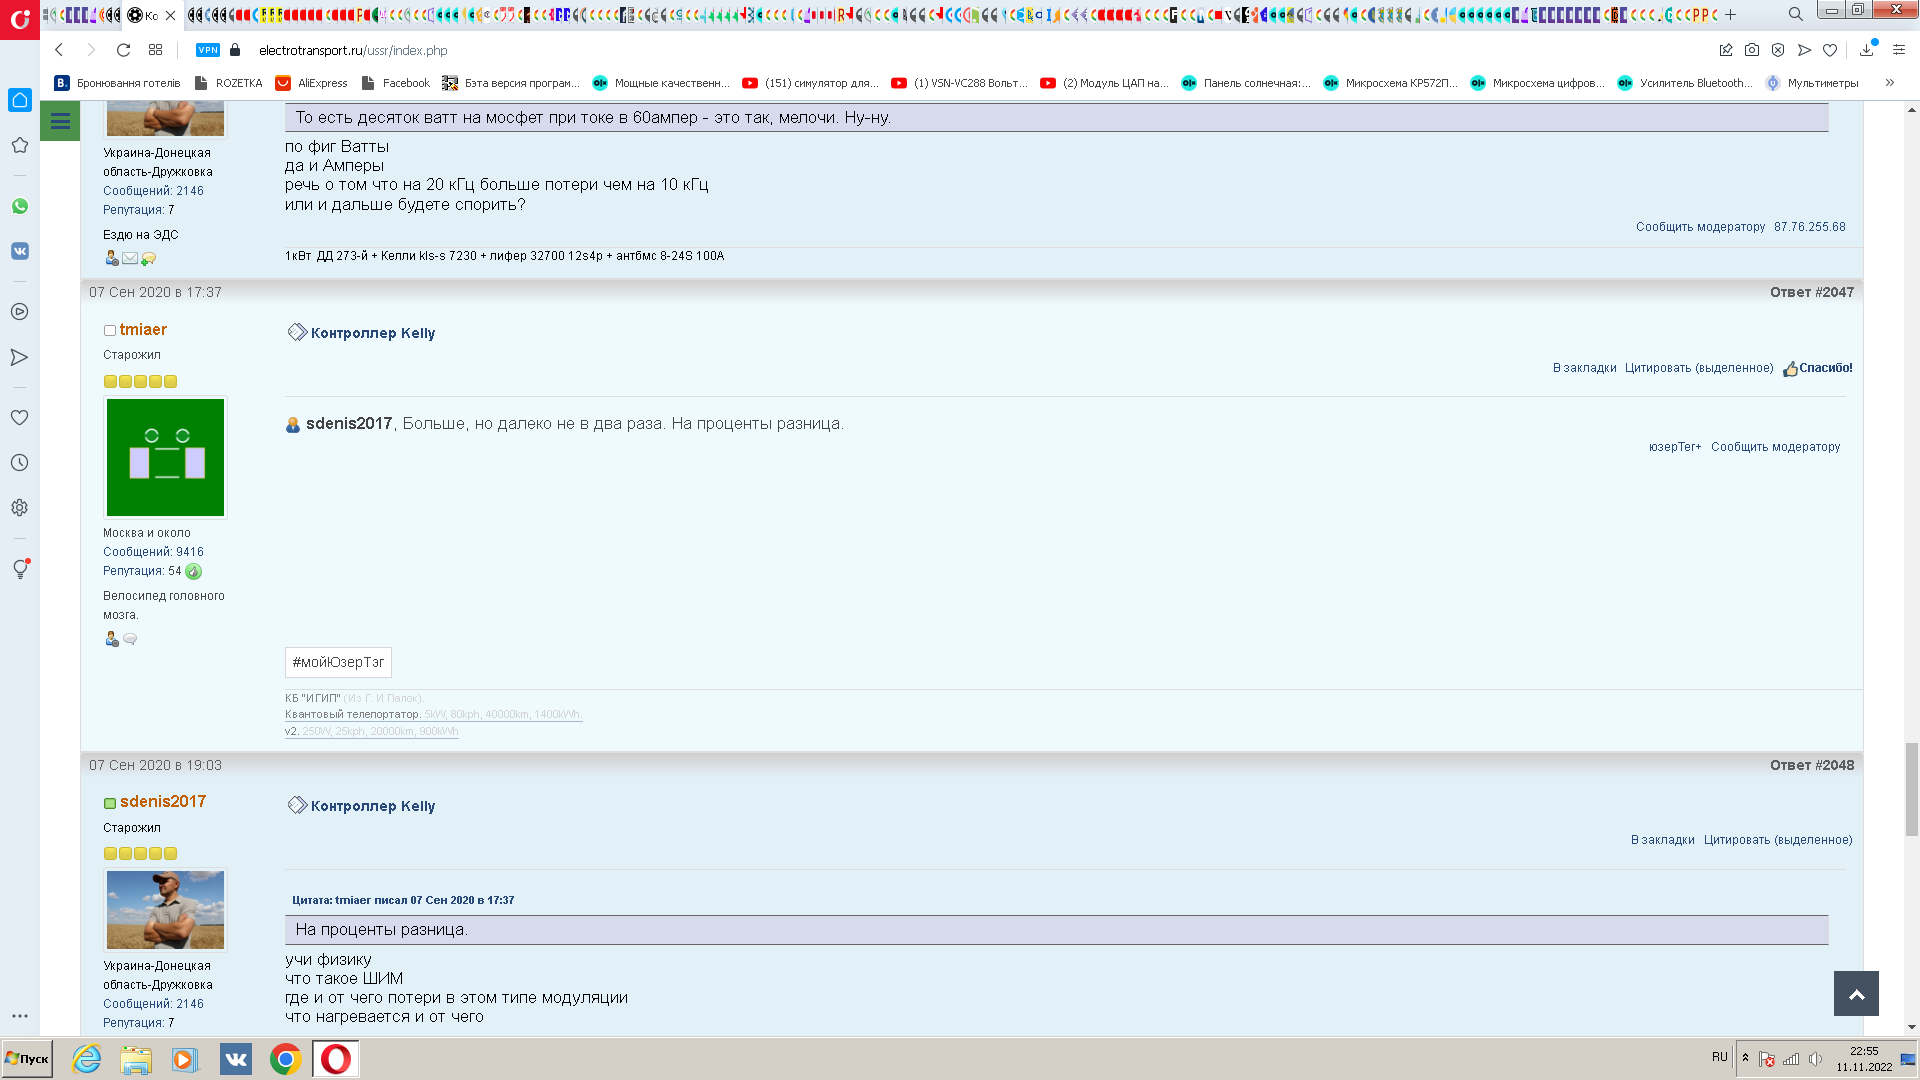Open WhatsApp in Opera sidebar

pos(20,206)
